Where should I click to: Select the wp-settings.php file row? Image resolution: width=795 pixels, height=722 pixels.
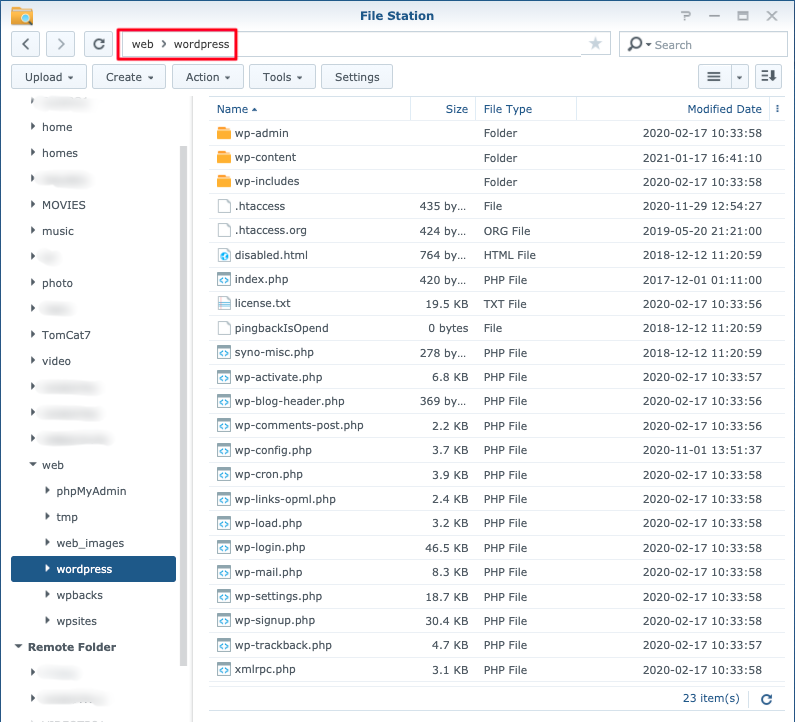pos(497,596)
